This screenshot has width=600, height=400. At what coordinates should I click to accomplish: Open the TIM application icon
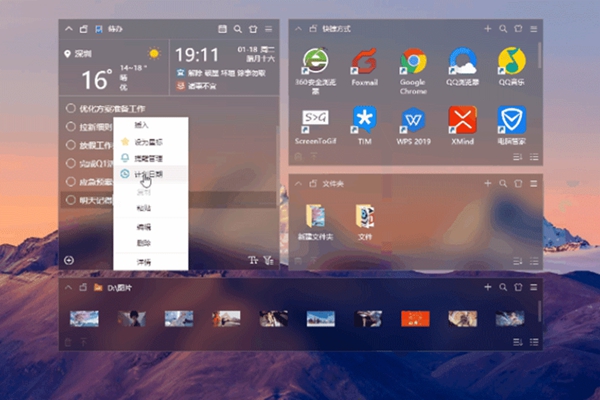(x=364, y=120)
